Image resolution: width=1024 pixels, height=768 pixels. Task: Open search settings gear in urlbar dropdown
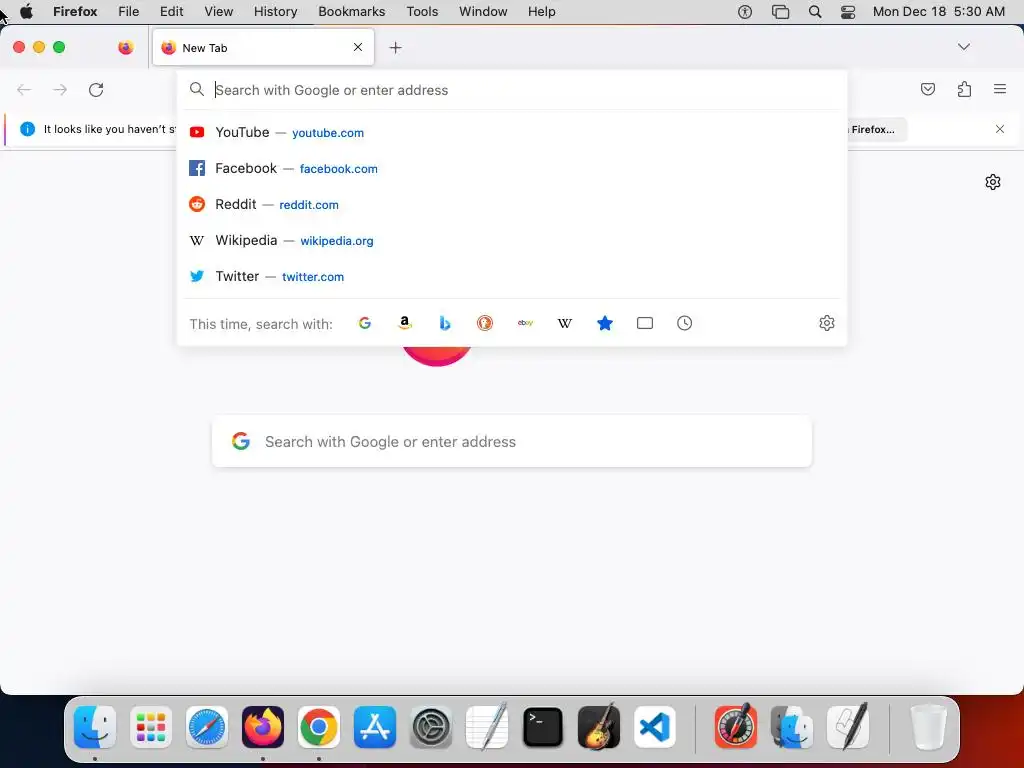pos(827,323)
